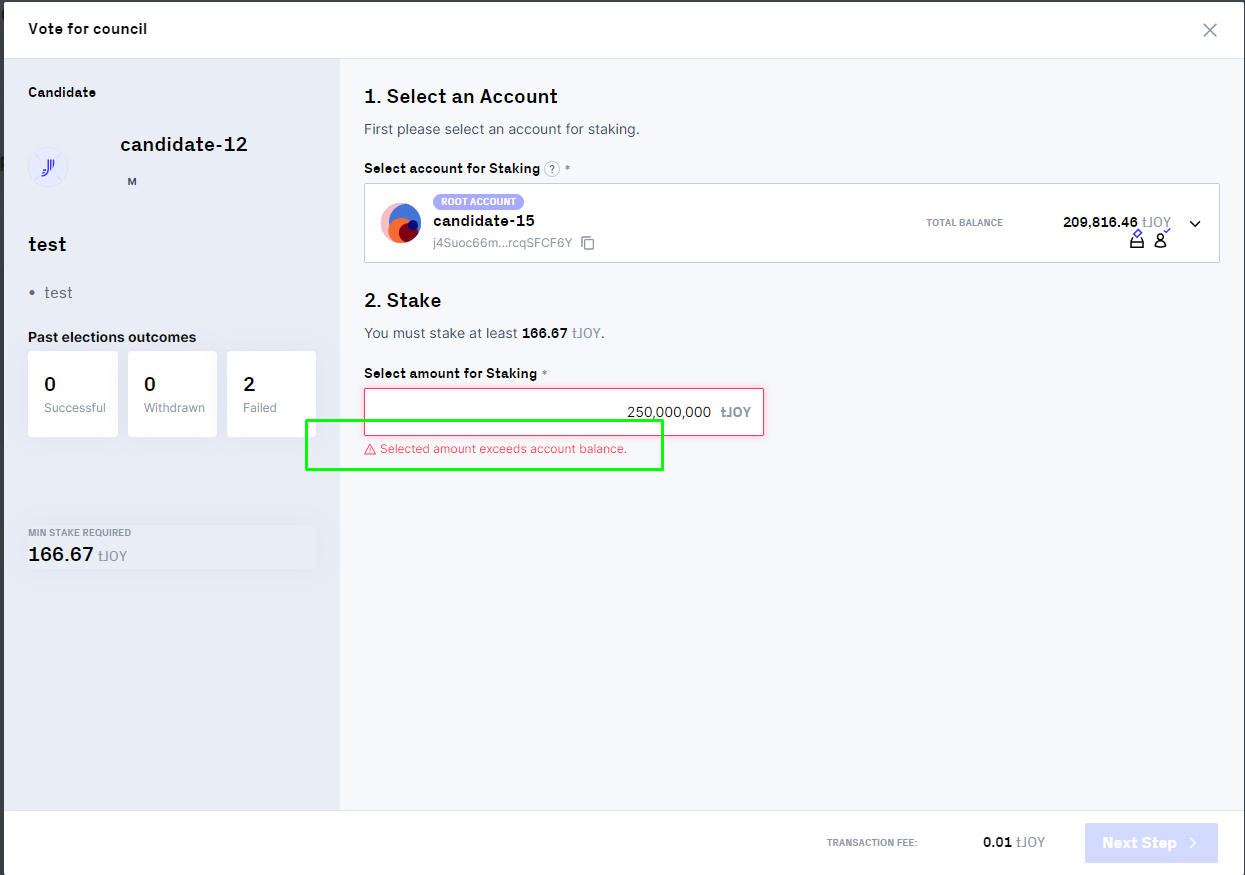
Task: Click the lock icon beside total balance
Action: click(1136, 240)
